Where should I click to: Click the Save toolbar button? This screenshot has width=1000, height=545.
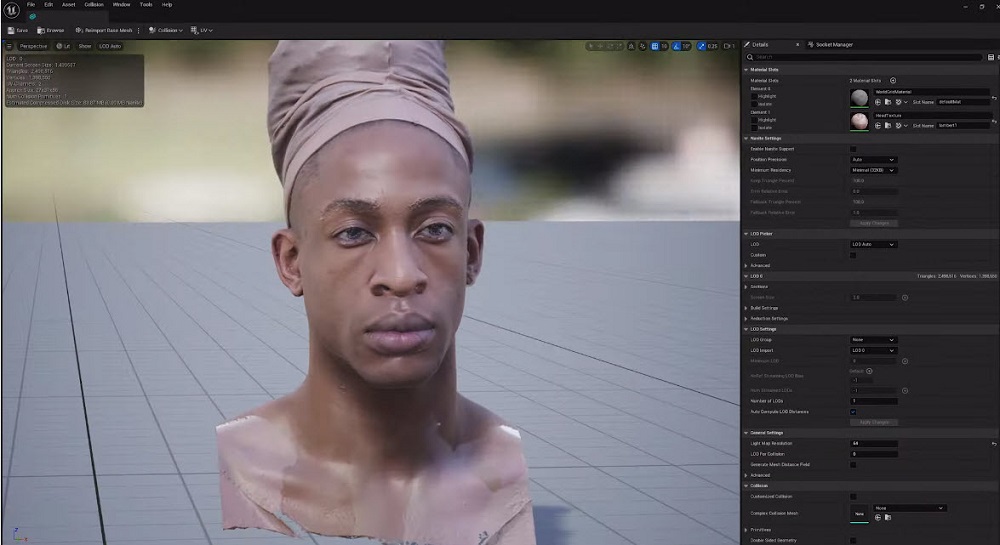[17, 30]
